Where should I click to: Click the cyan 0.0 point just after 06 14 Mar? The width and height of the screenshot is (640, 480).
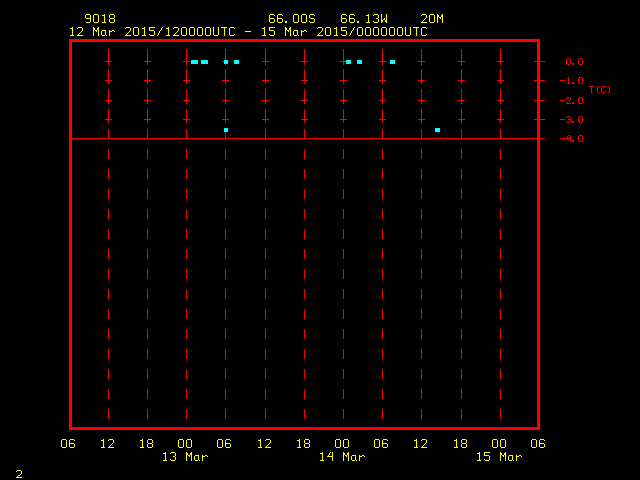392,62
